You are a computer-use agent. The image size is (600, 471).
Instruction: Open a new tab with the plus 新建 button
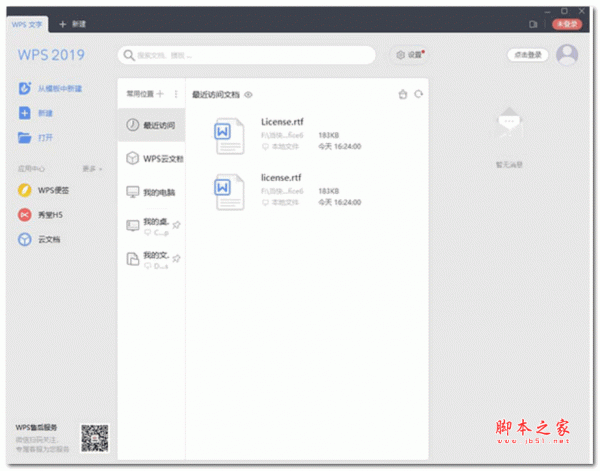point(72,24)
